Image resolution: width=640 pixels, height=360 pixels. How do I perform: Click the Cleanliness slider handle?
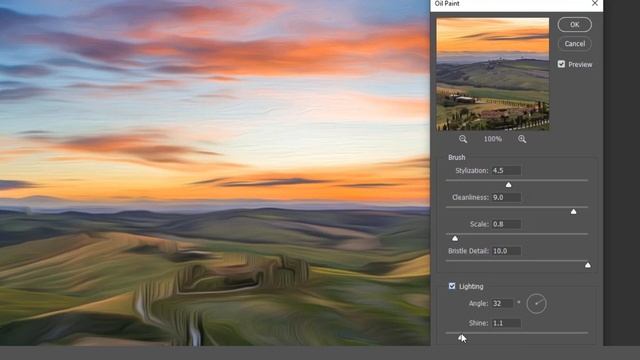coord(573,211)
